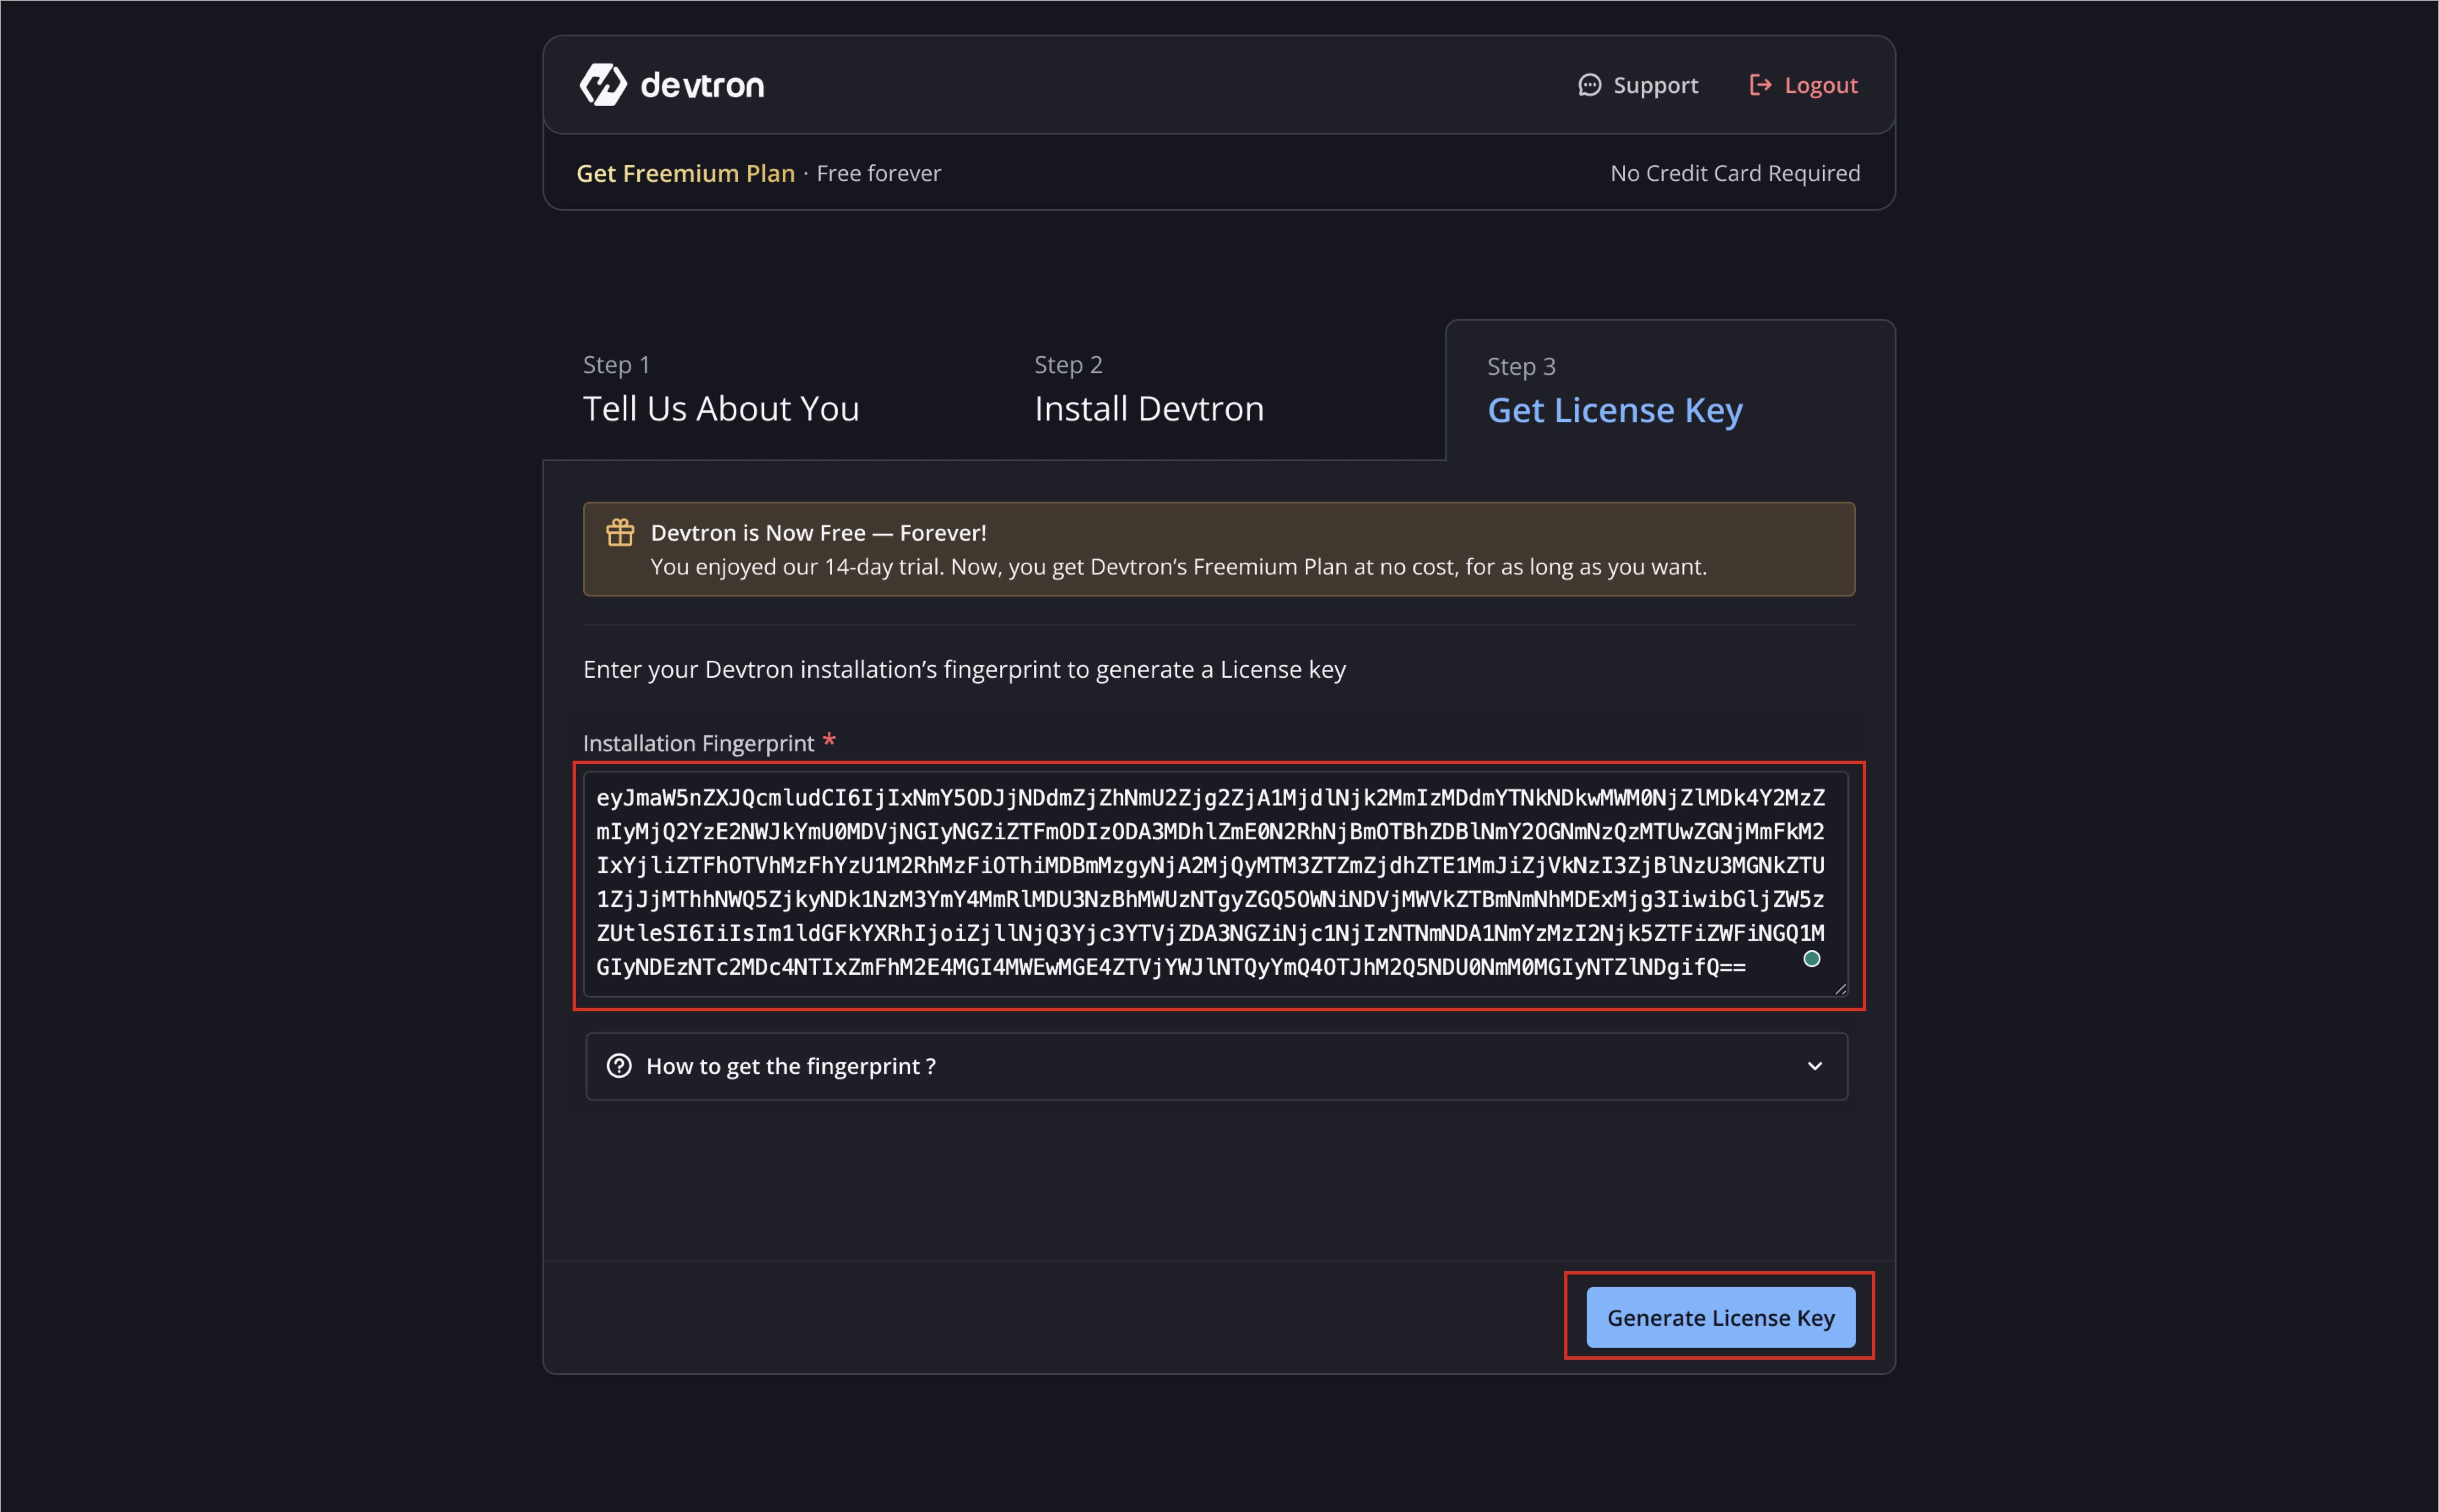Click the Logout arrow icon
The image size is (2439, 1512).
coord(1760,85)
